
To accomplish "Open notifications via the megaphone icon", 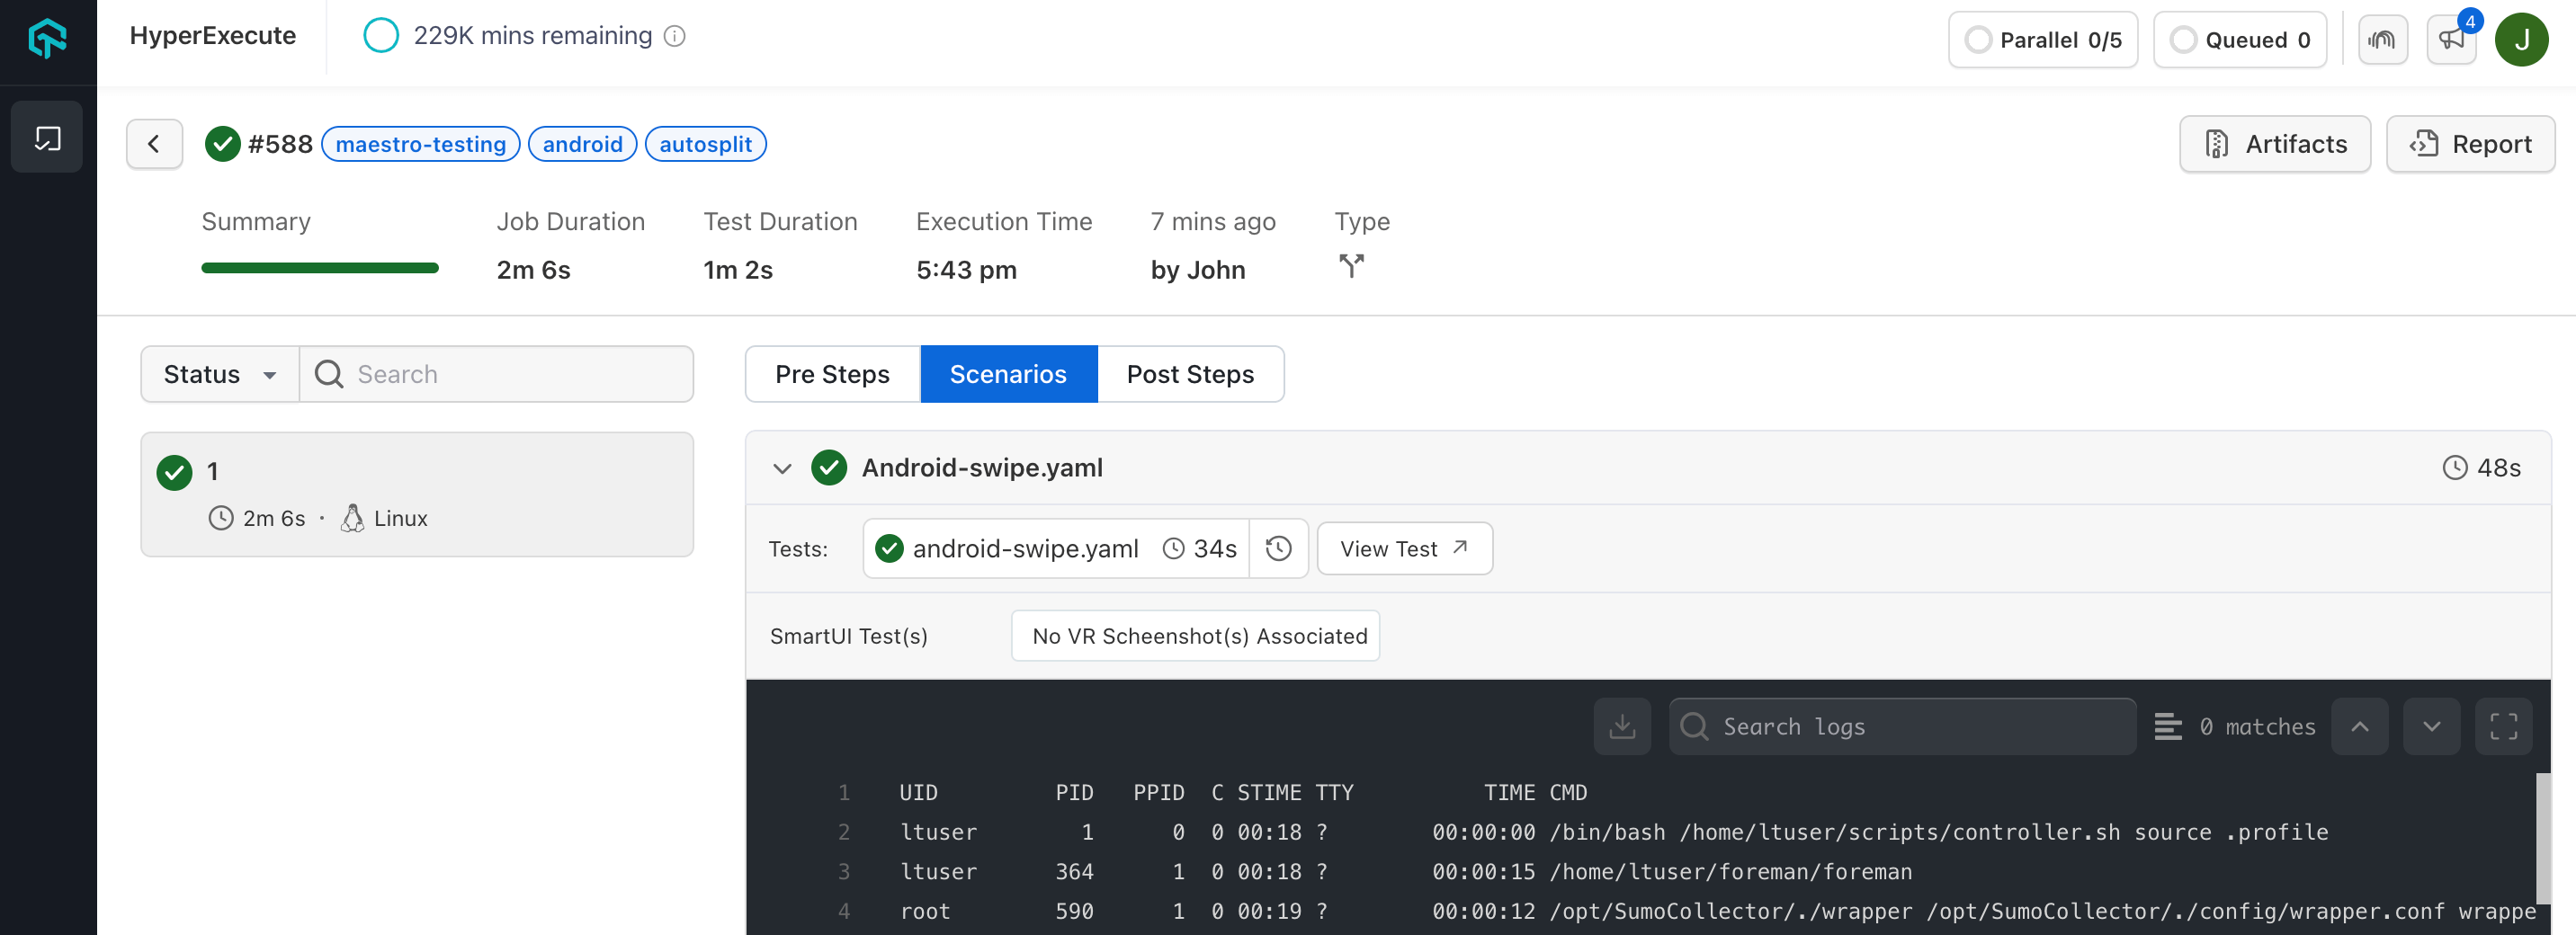I will tap(2451, 40).
